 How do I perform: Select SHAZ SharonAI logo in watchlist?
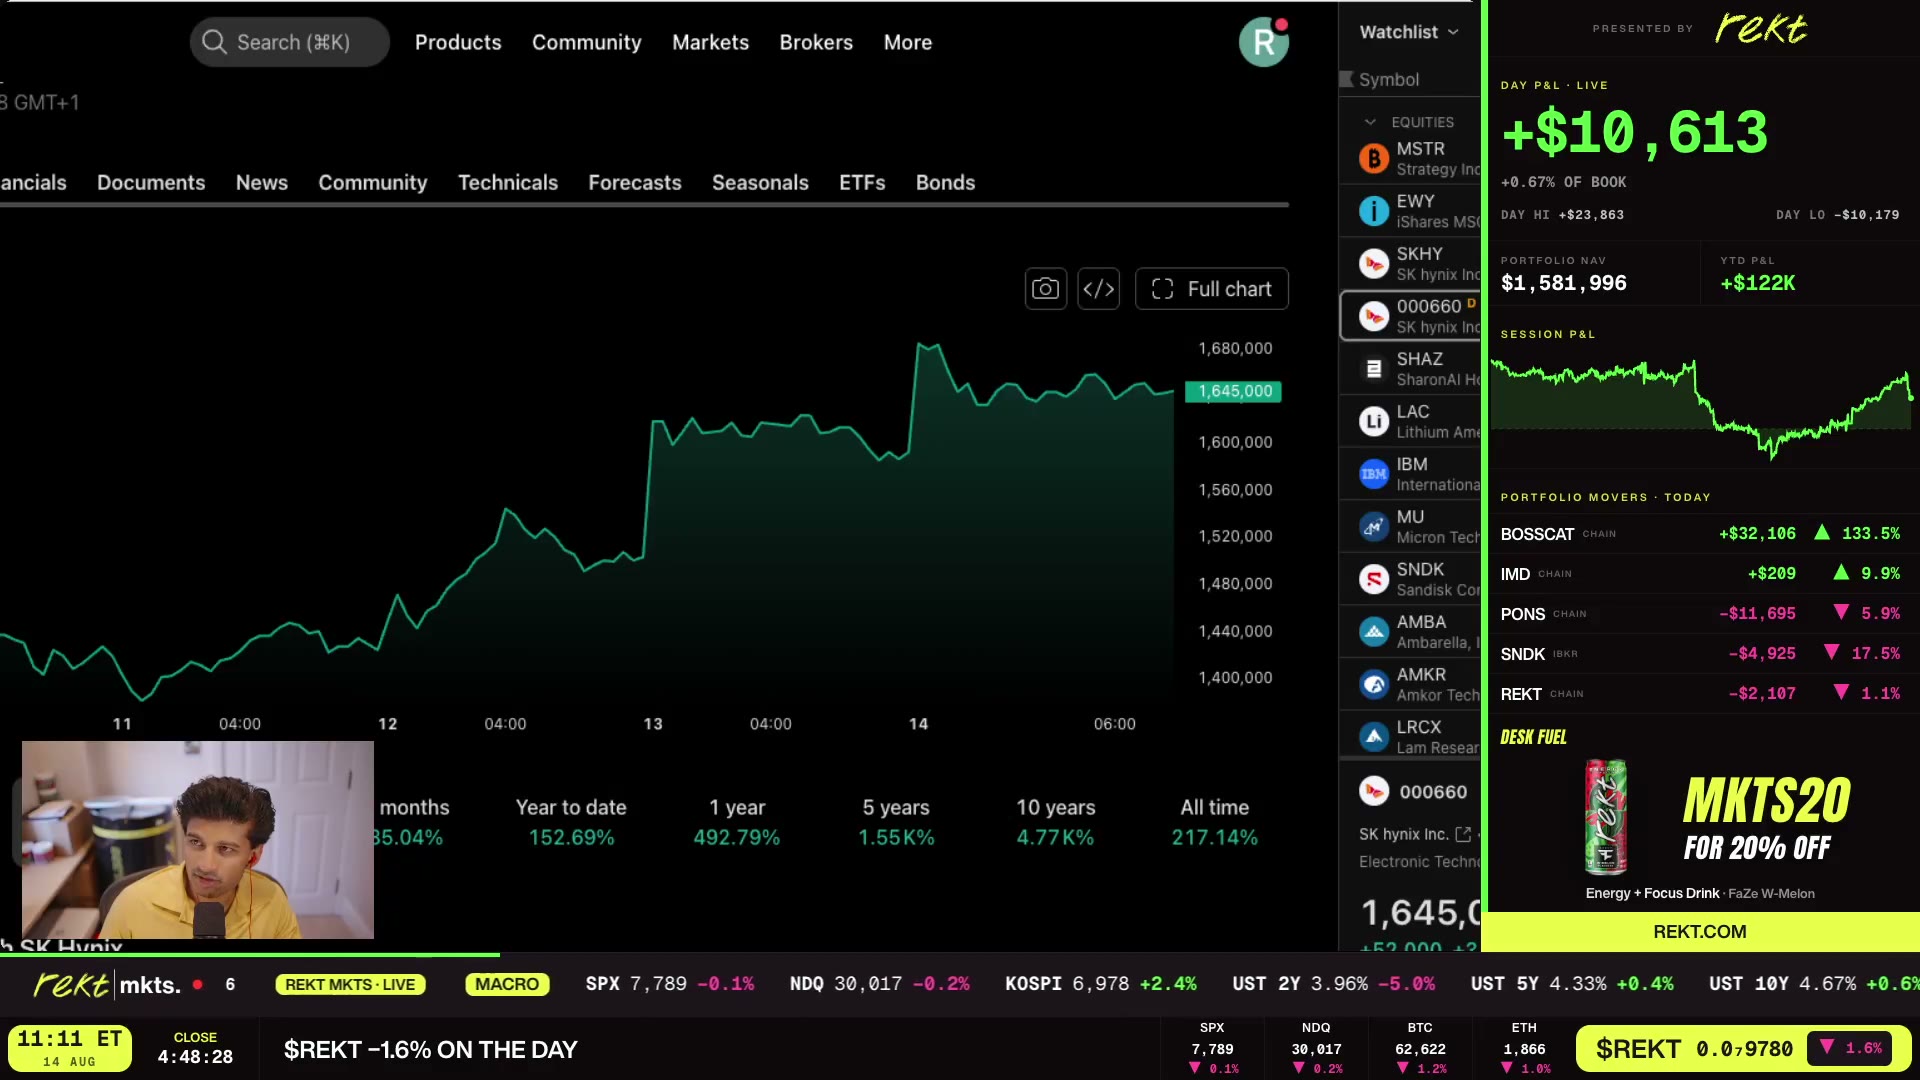pyautogui.click(x=1374, y=369)
